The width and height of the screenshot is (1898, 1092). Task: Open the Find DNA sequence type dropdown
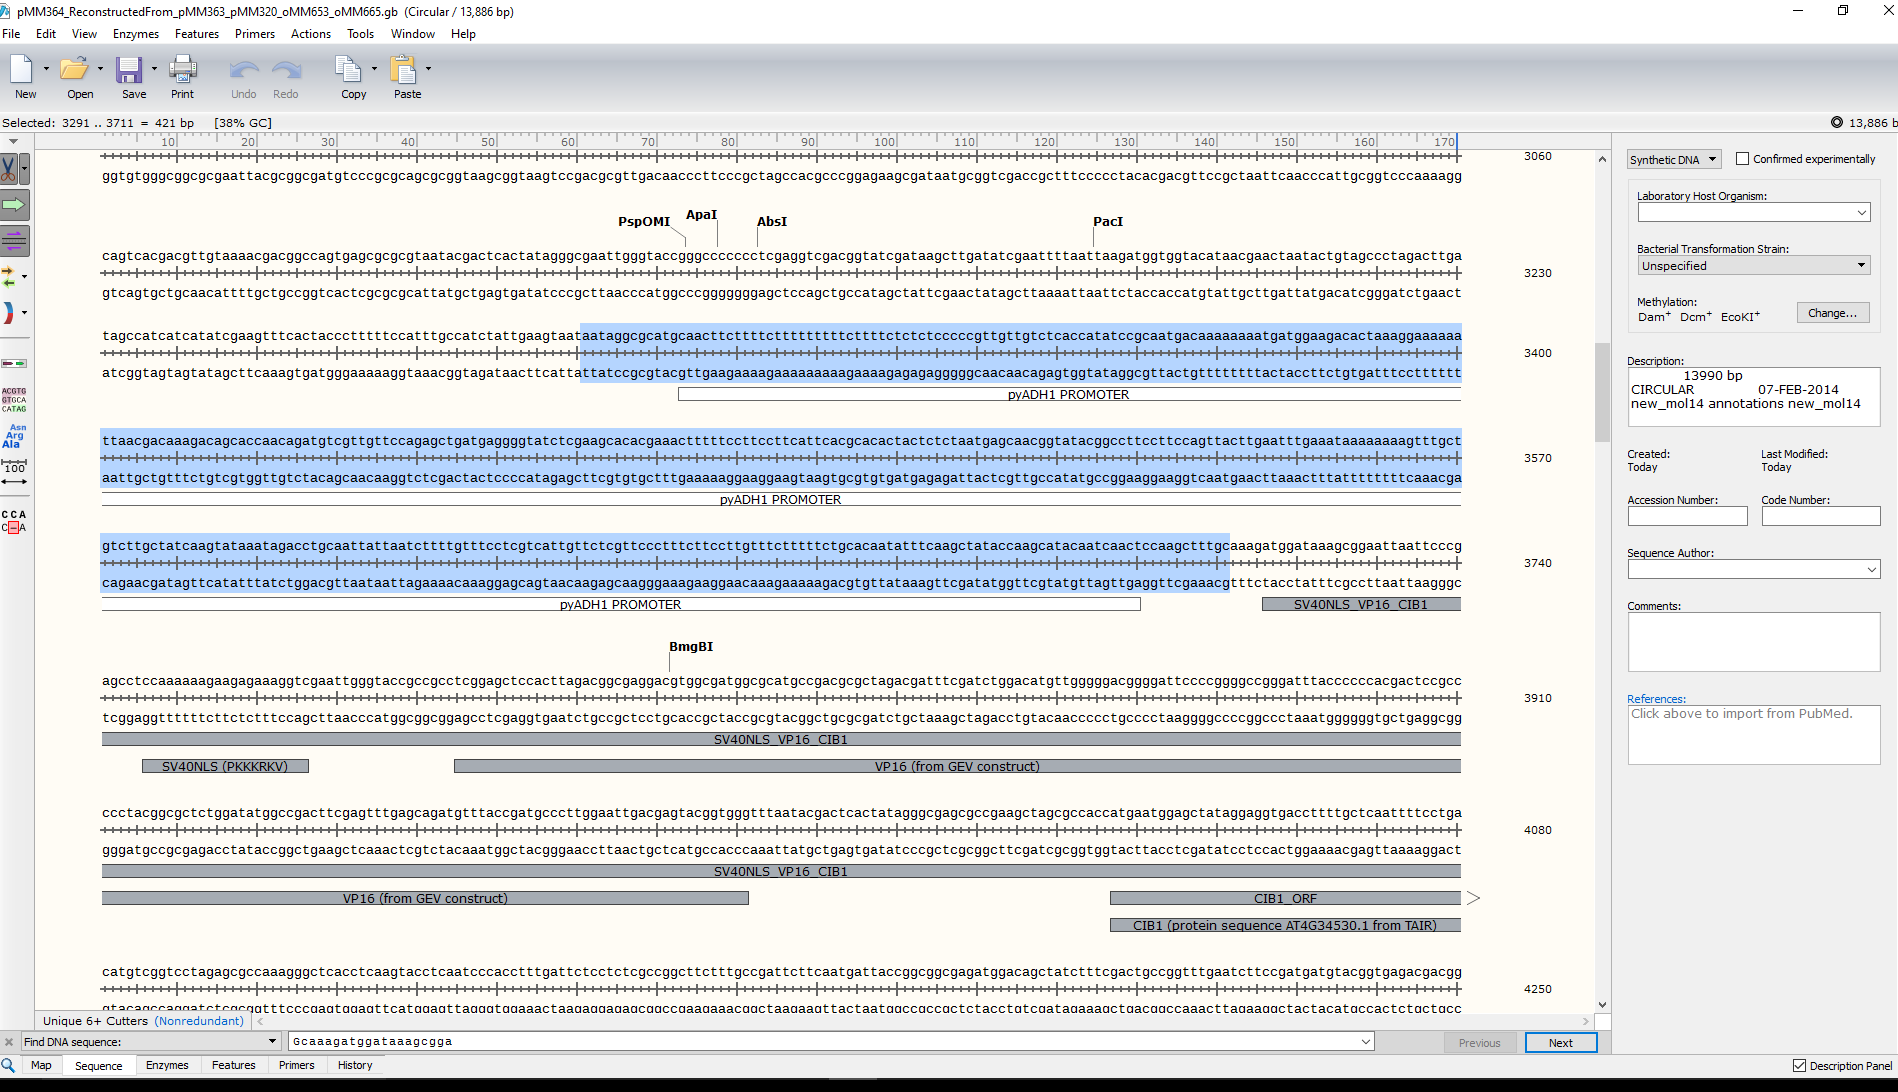coord(272,1042)
